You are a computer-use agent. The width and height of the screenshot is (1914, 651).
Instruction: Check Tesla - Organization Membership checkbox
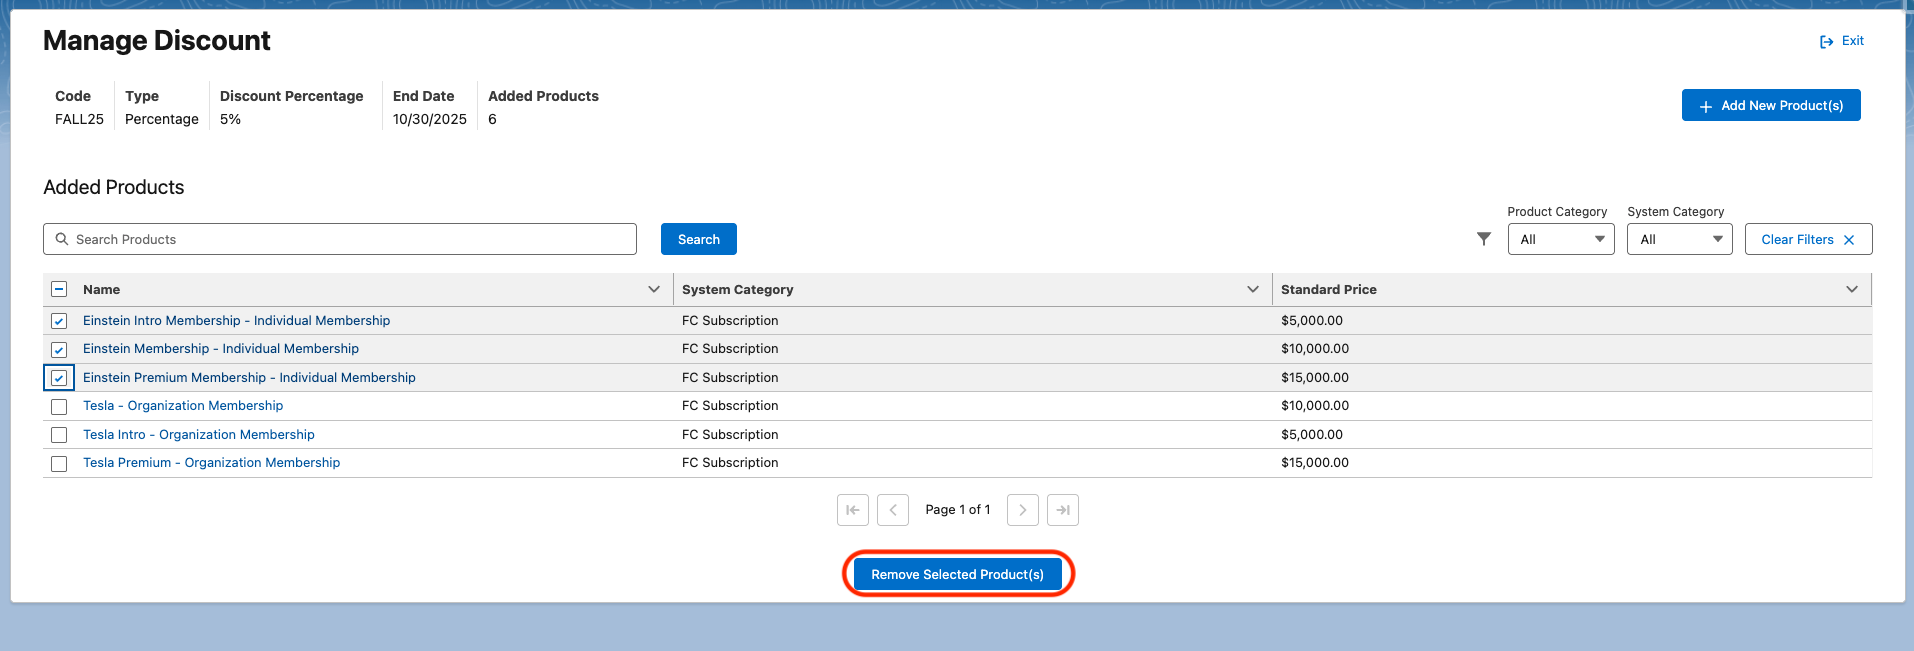tap(59, 406)
